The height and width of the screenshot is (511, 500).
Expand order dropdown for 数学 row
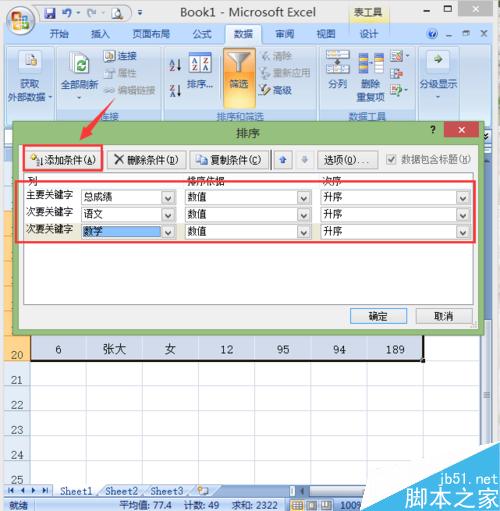(463, 232)
